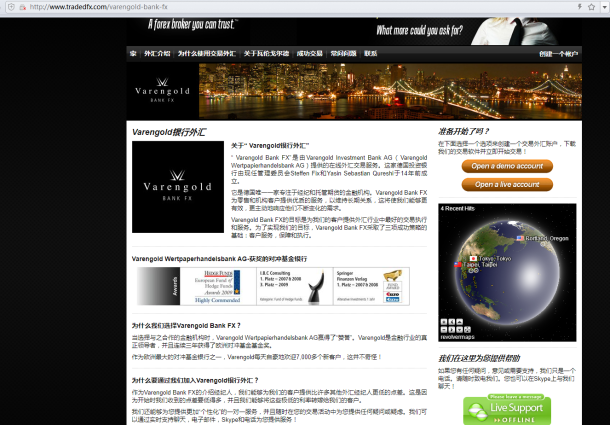Click the Live Support offline chat button
This screenshot has width=610, height=425.
point(507,409)
